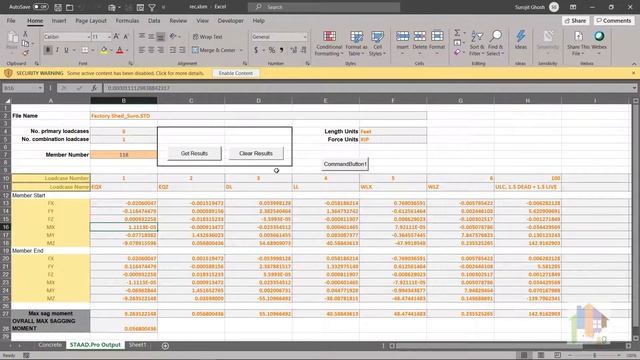Image resolution: width=640 pixels, height=360 pixels.
Task: Toggle Align Left
Action: (142, 50)
